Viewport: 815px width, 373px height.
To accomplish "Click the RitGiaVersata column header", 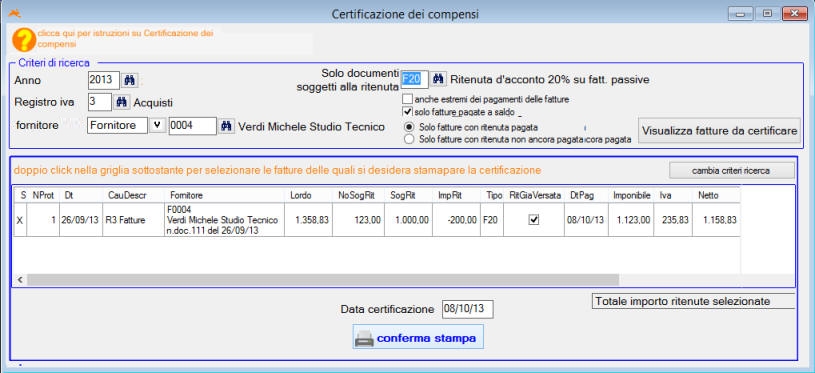I will point(534,195).
